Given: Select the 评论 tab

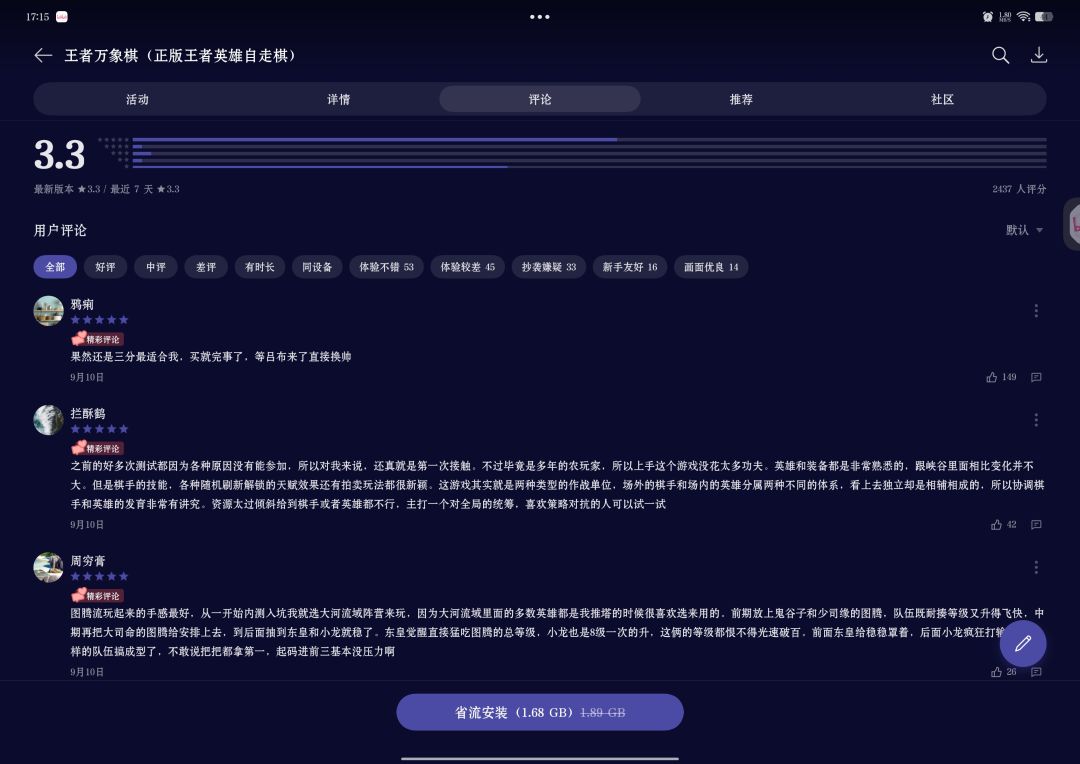Looking at the screenshot, I should (x=540, y=99).
